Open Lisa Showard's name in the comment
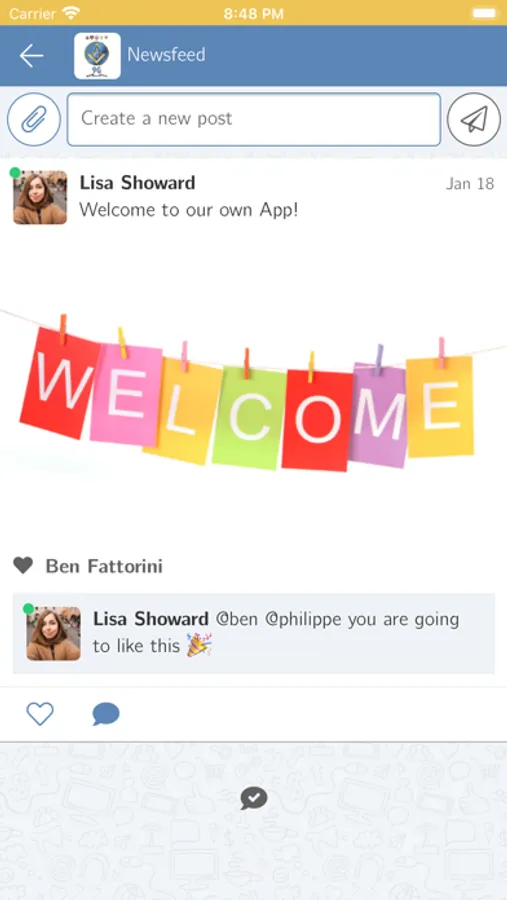507x900 pixels. point(151,619)
